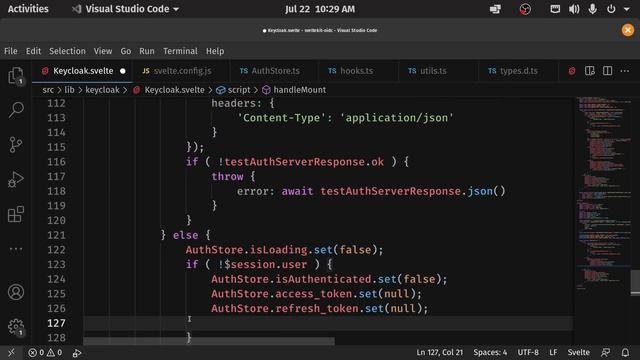Image resolution: width=640 pixels, height=360 pixels.
Task: Click the horizontal scrollbar at editor bottom
Action: pyautogui.click(x=209, y=341)
